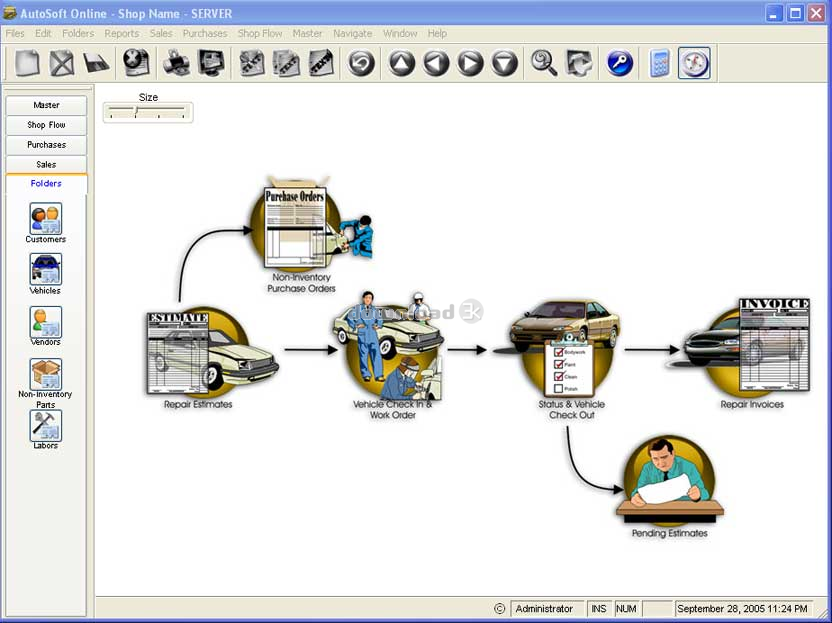Click the Right arrow navigation button
The width and height of the screenshot is (832, 623).
point(471,63)
